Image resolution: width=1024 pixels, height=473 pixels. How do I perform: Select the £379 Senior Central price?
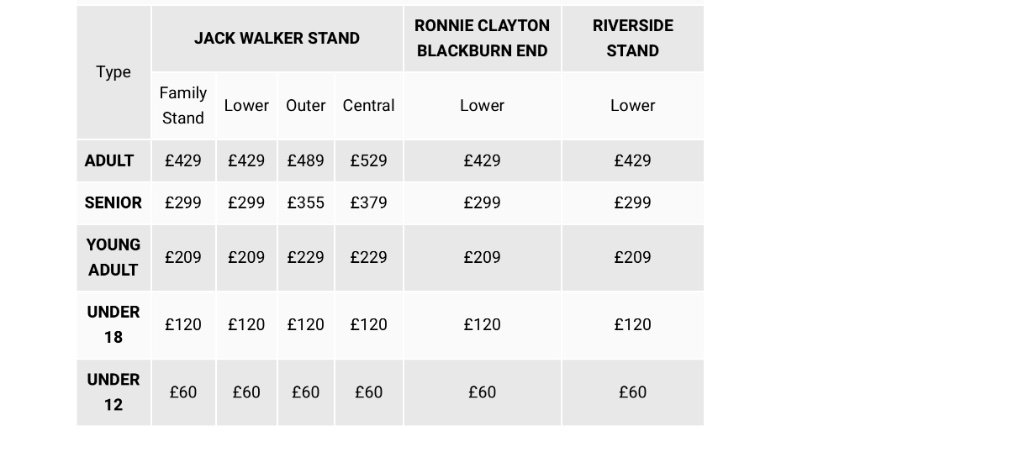[x=368, y=203]
